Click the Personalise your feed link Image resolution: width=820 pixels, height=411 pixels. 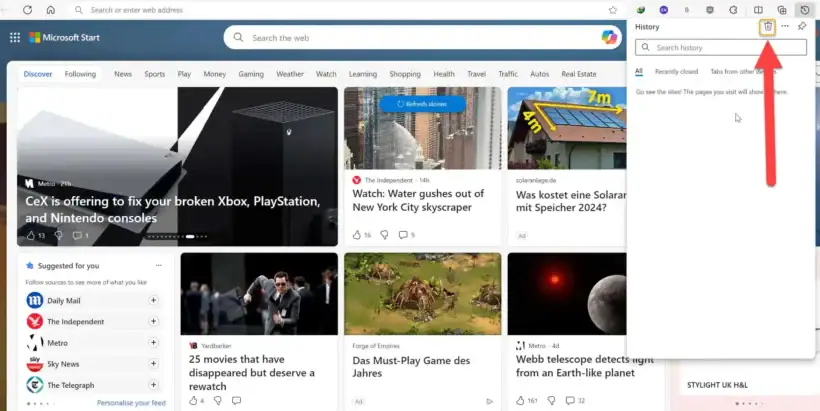coord(131,403)
